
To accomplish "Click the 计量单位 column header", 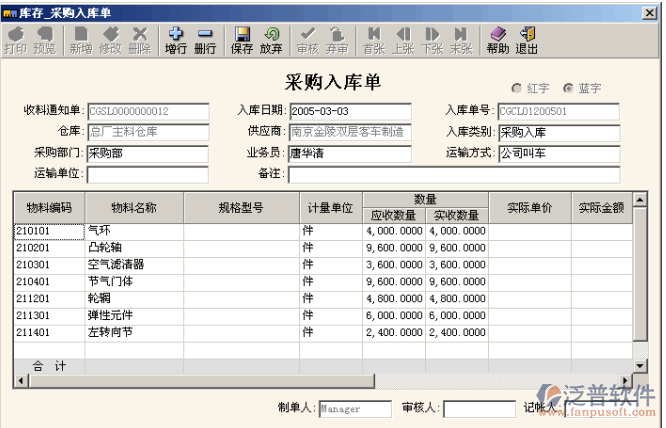I will click(x=331, y=208).
